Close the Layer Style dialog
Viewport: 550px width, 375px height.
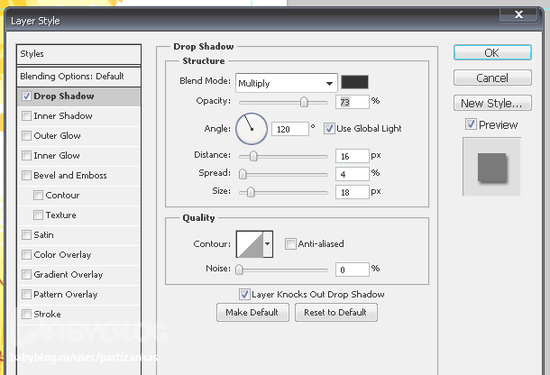(518, 14)
